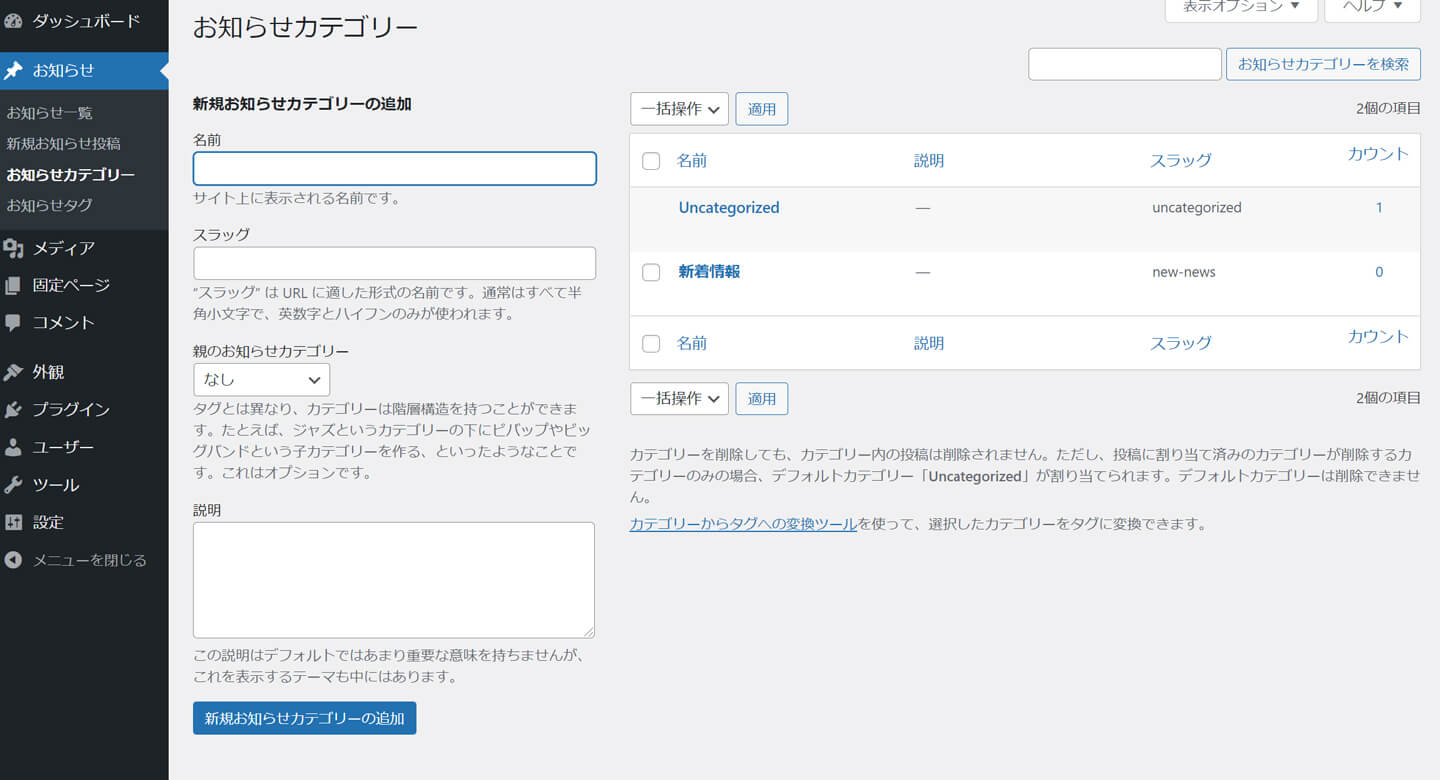Image resolution: width=1440 pixels, height=780 pixels.
Task: Click the 固定ページ pages icon
Action: point(13,285)
